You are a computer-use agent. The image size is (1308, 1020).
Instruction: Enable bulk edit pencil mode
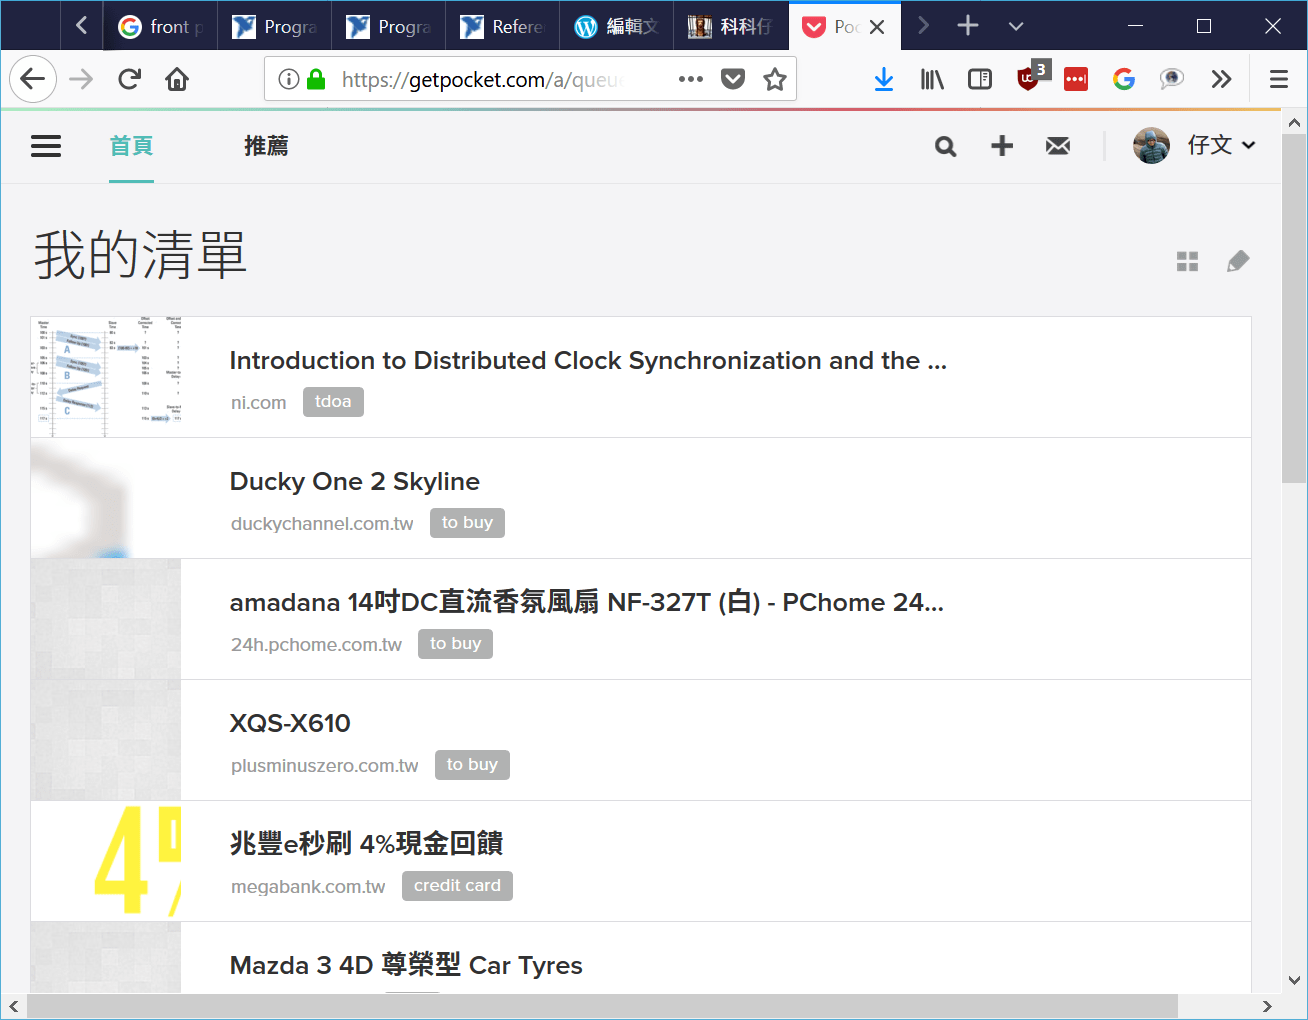pos(1238,262)
